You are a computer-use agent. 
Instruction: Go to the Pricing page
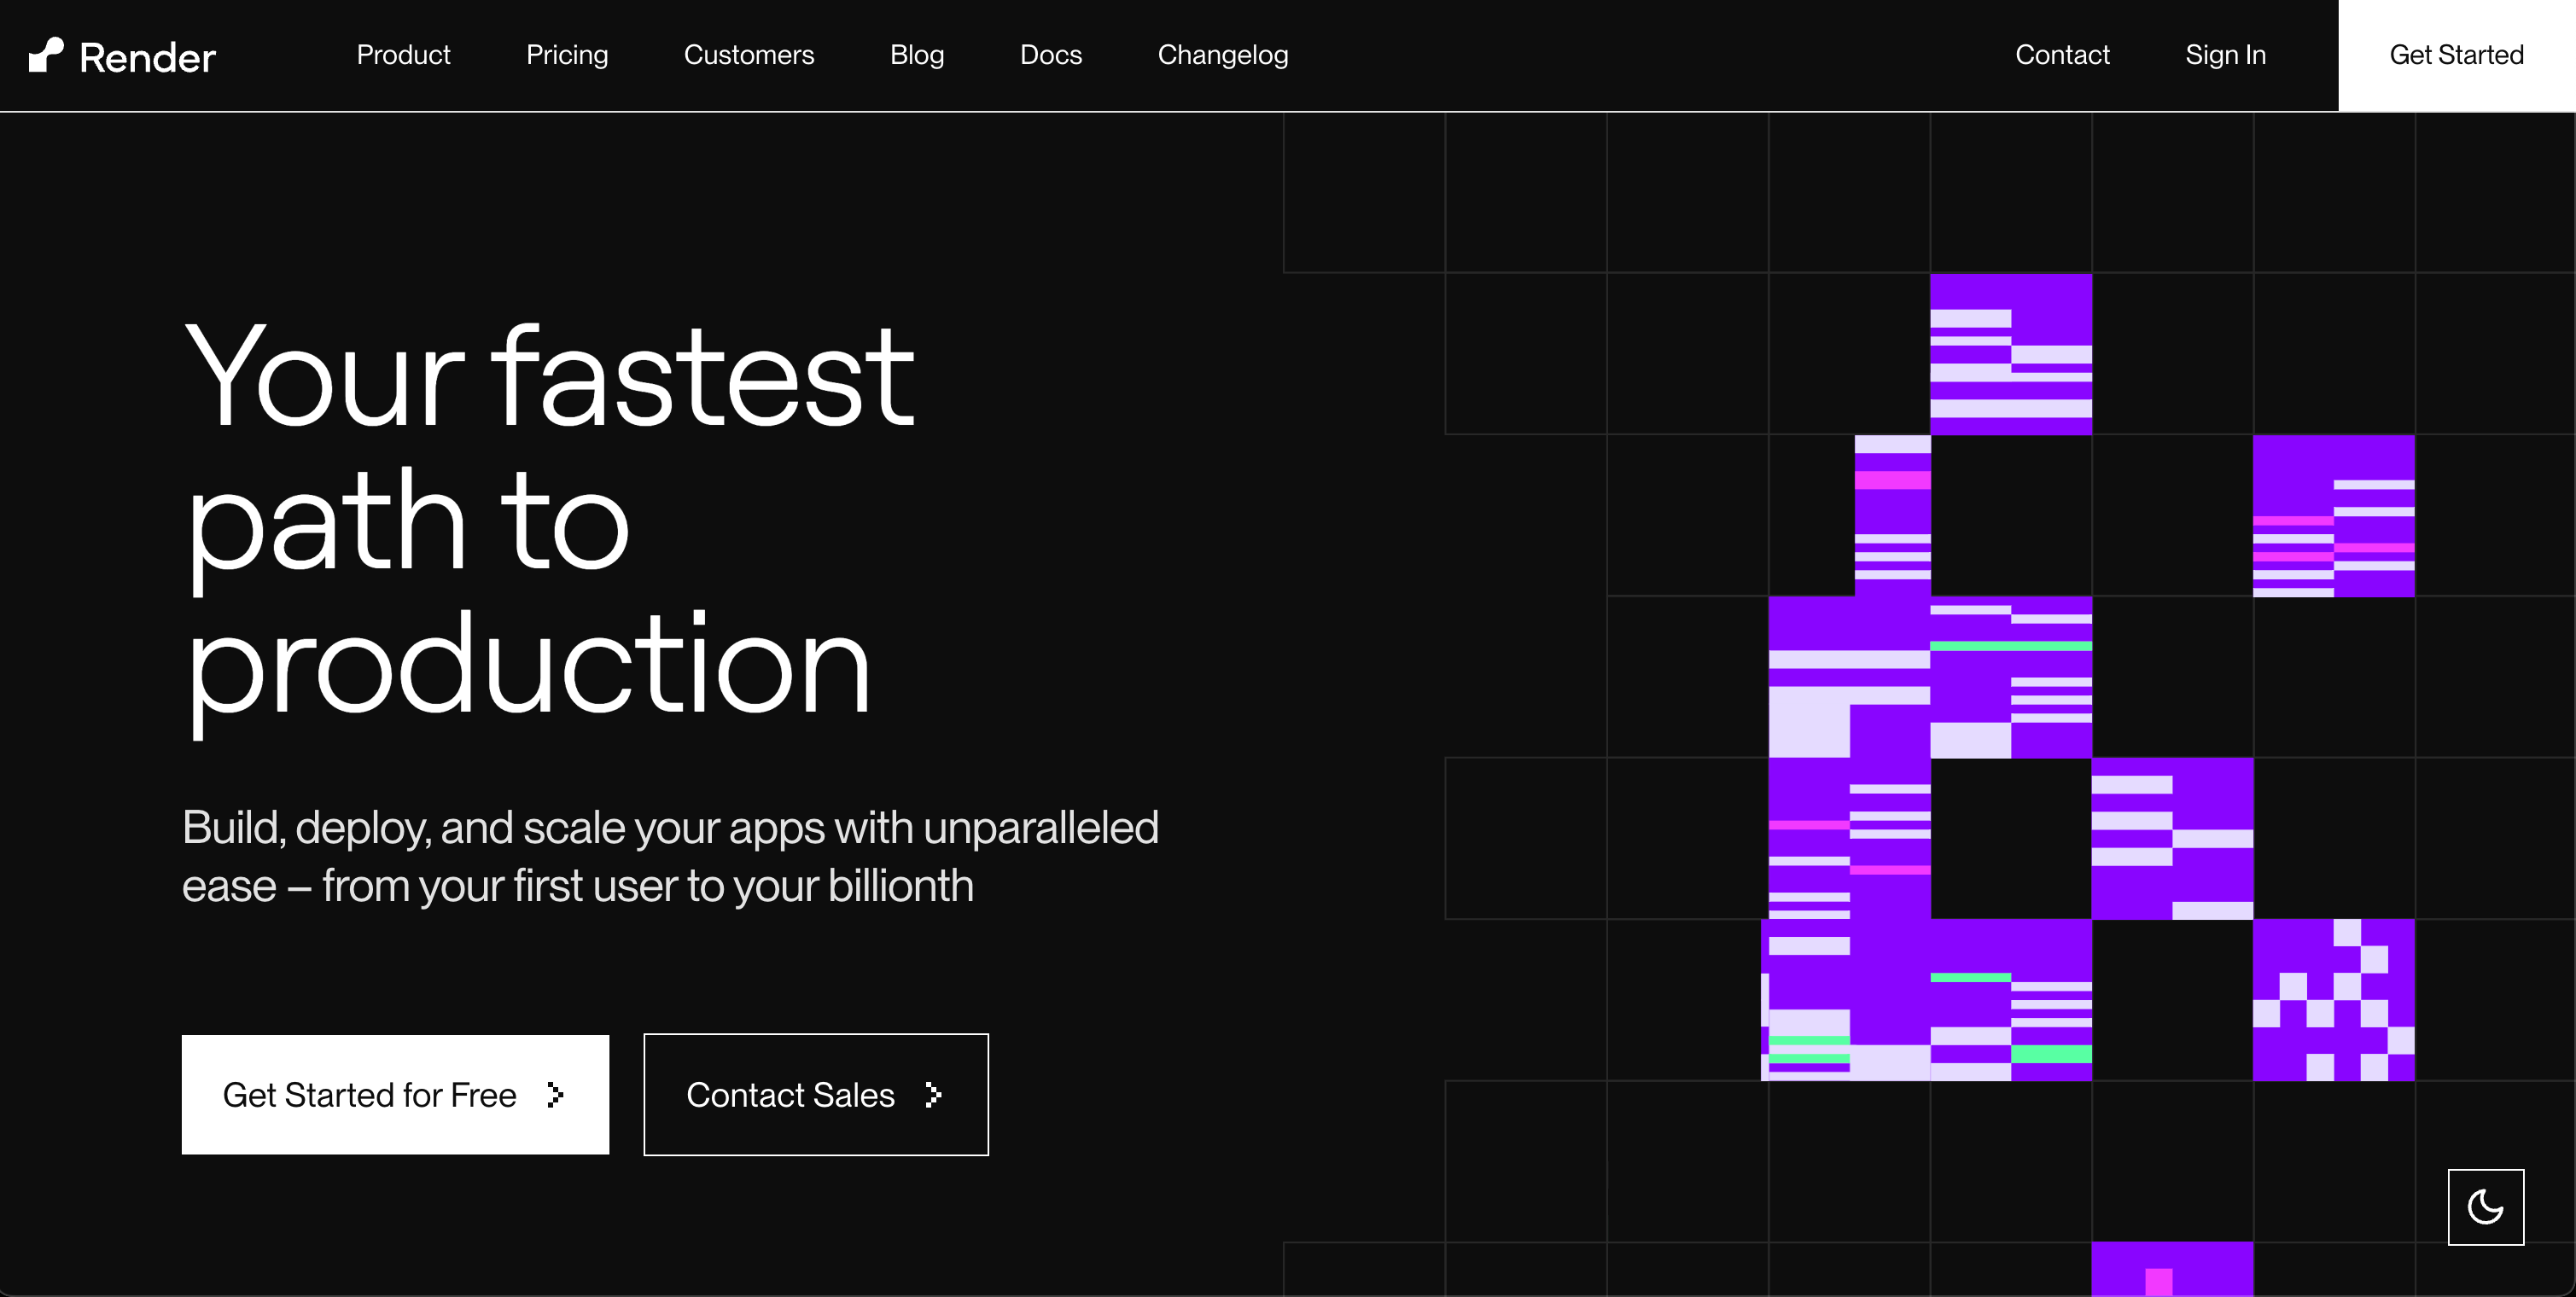(567, 55)
